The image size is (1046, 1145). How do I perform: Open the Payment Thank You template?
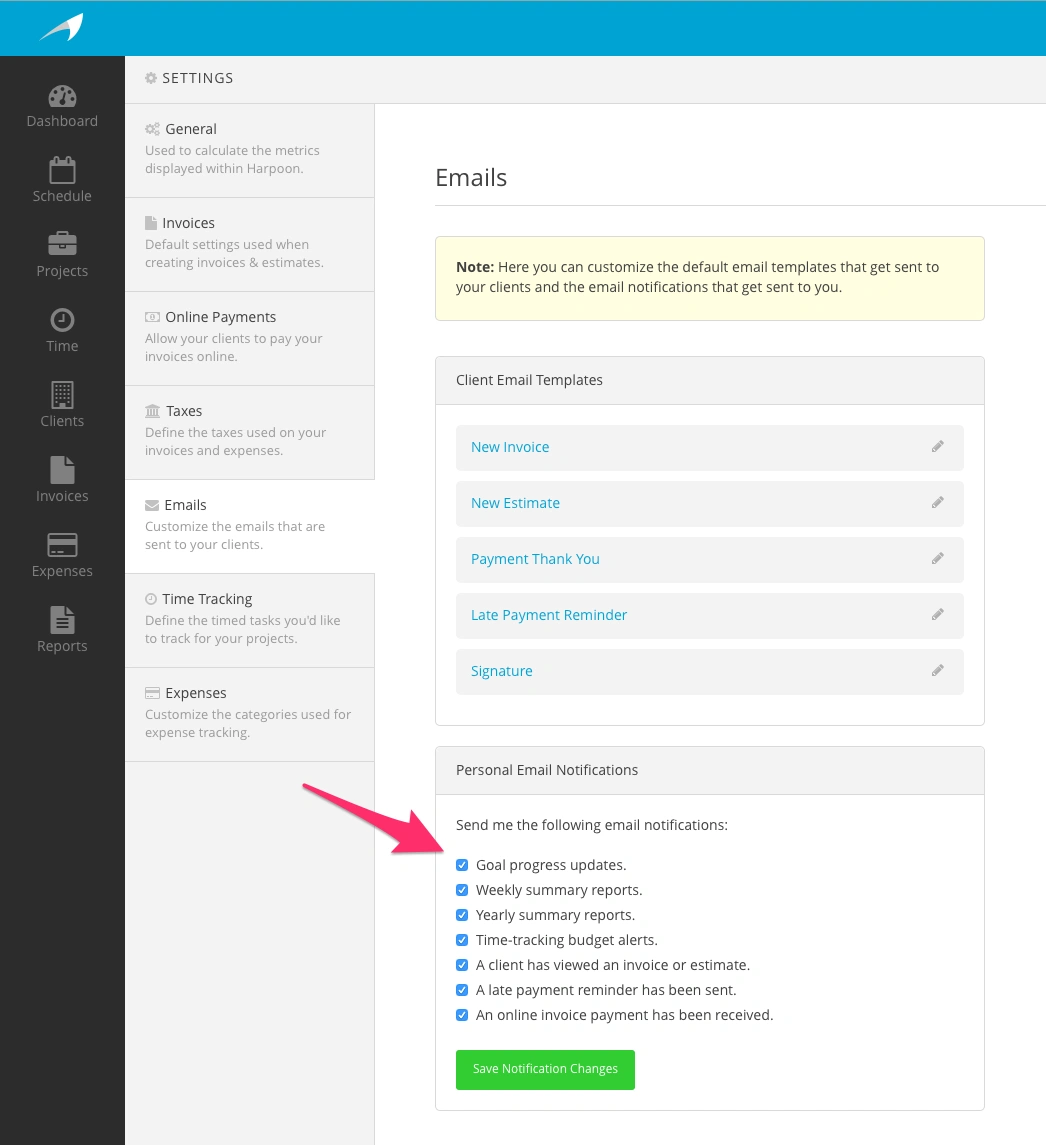point(535,559)
